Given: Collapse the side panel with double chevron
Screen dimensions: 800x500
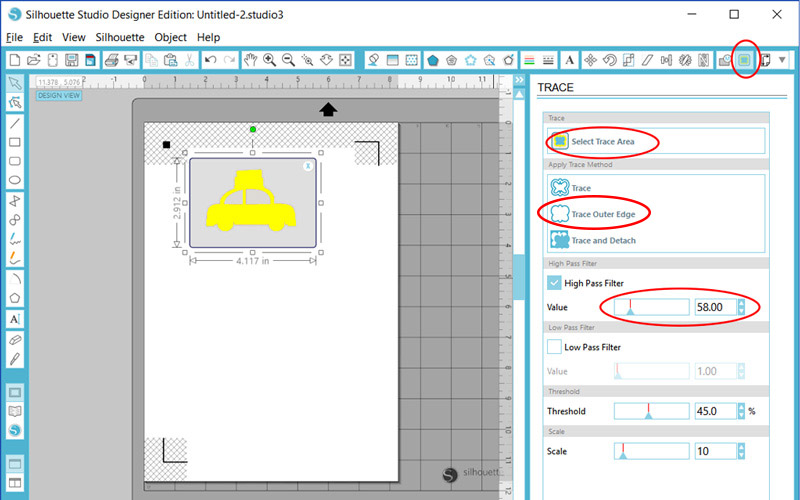Looking at the screenshot, I should tap(519, 80).
